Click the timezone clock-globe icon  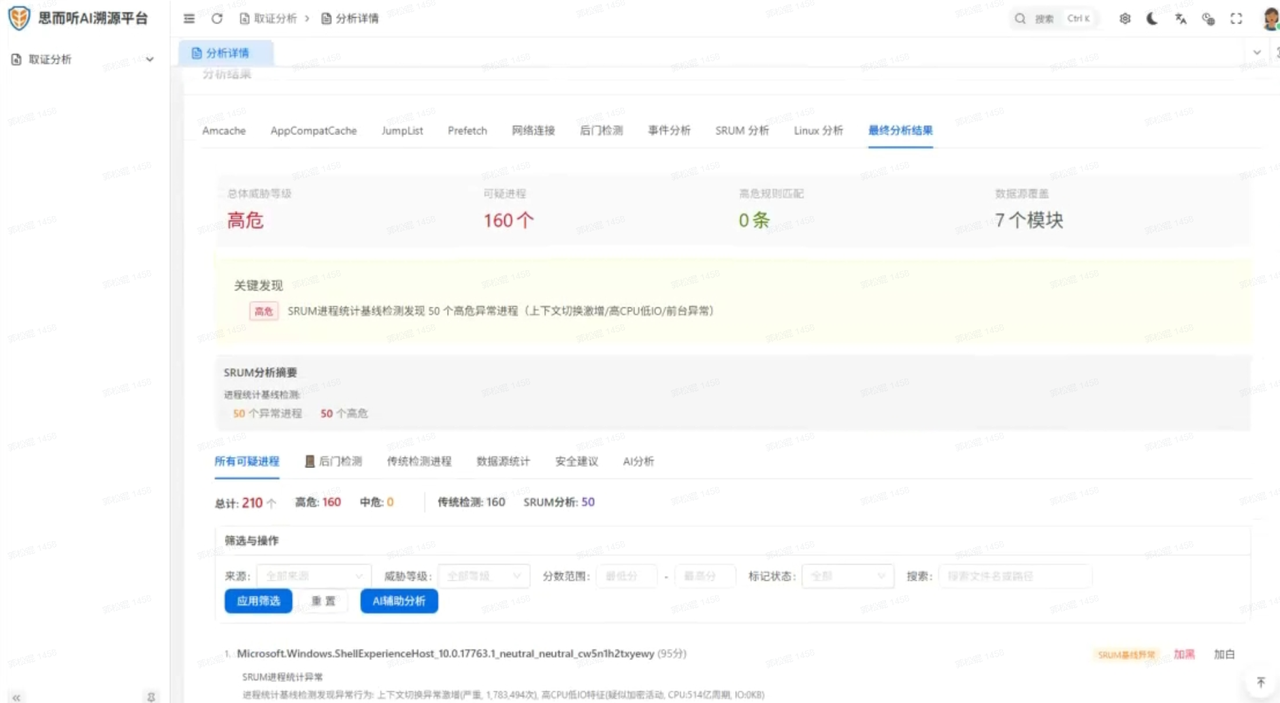[1208, 19]
